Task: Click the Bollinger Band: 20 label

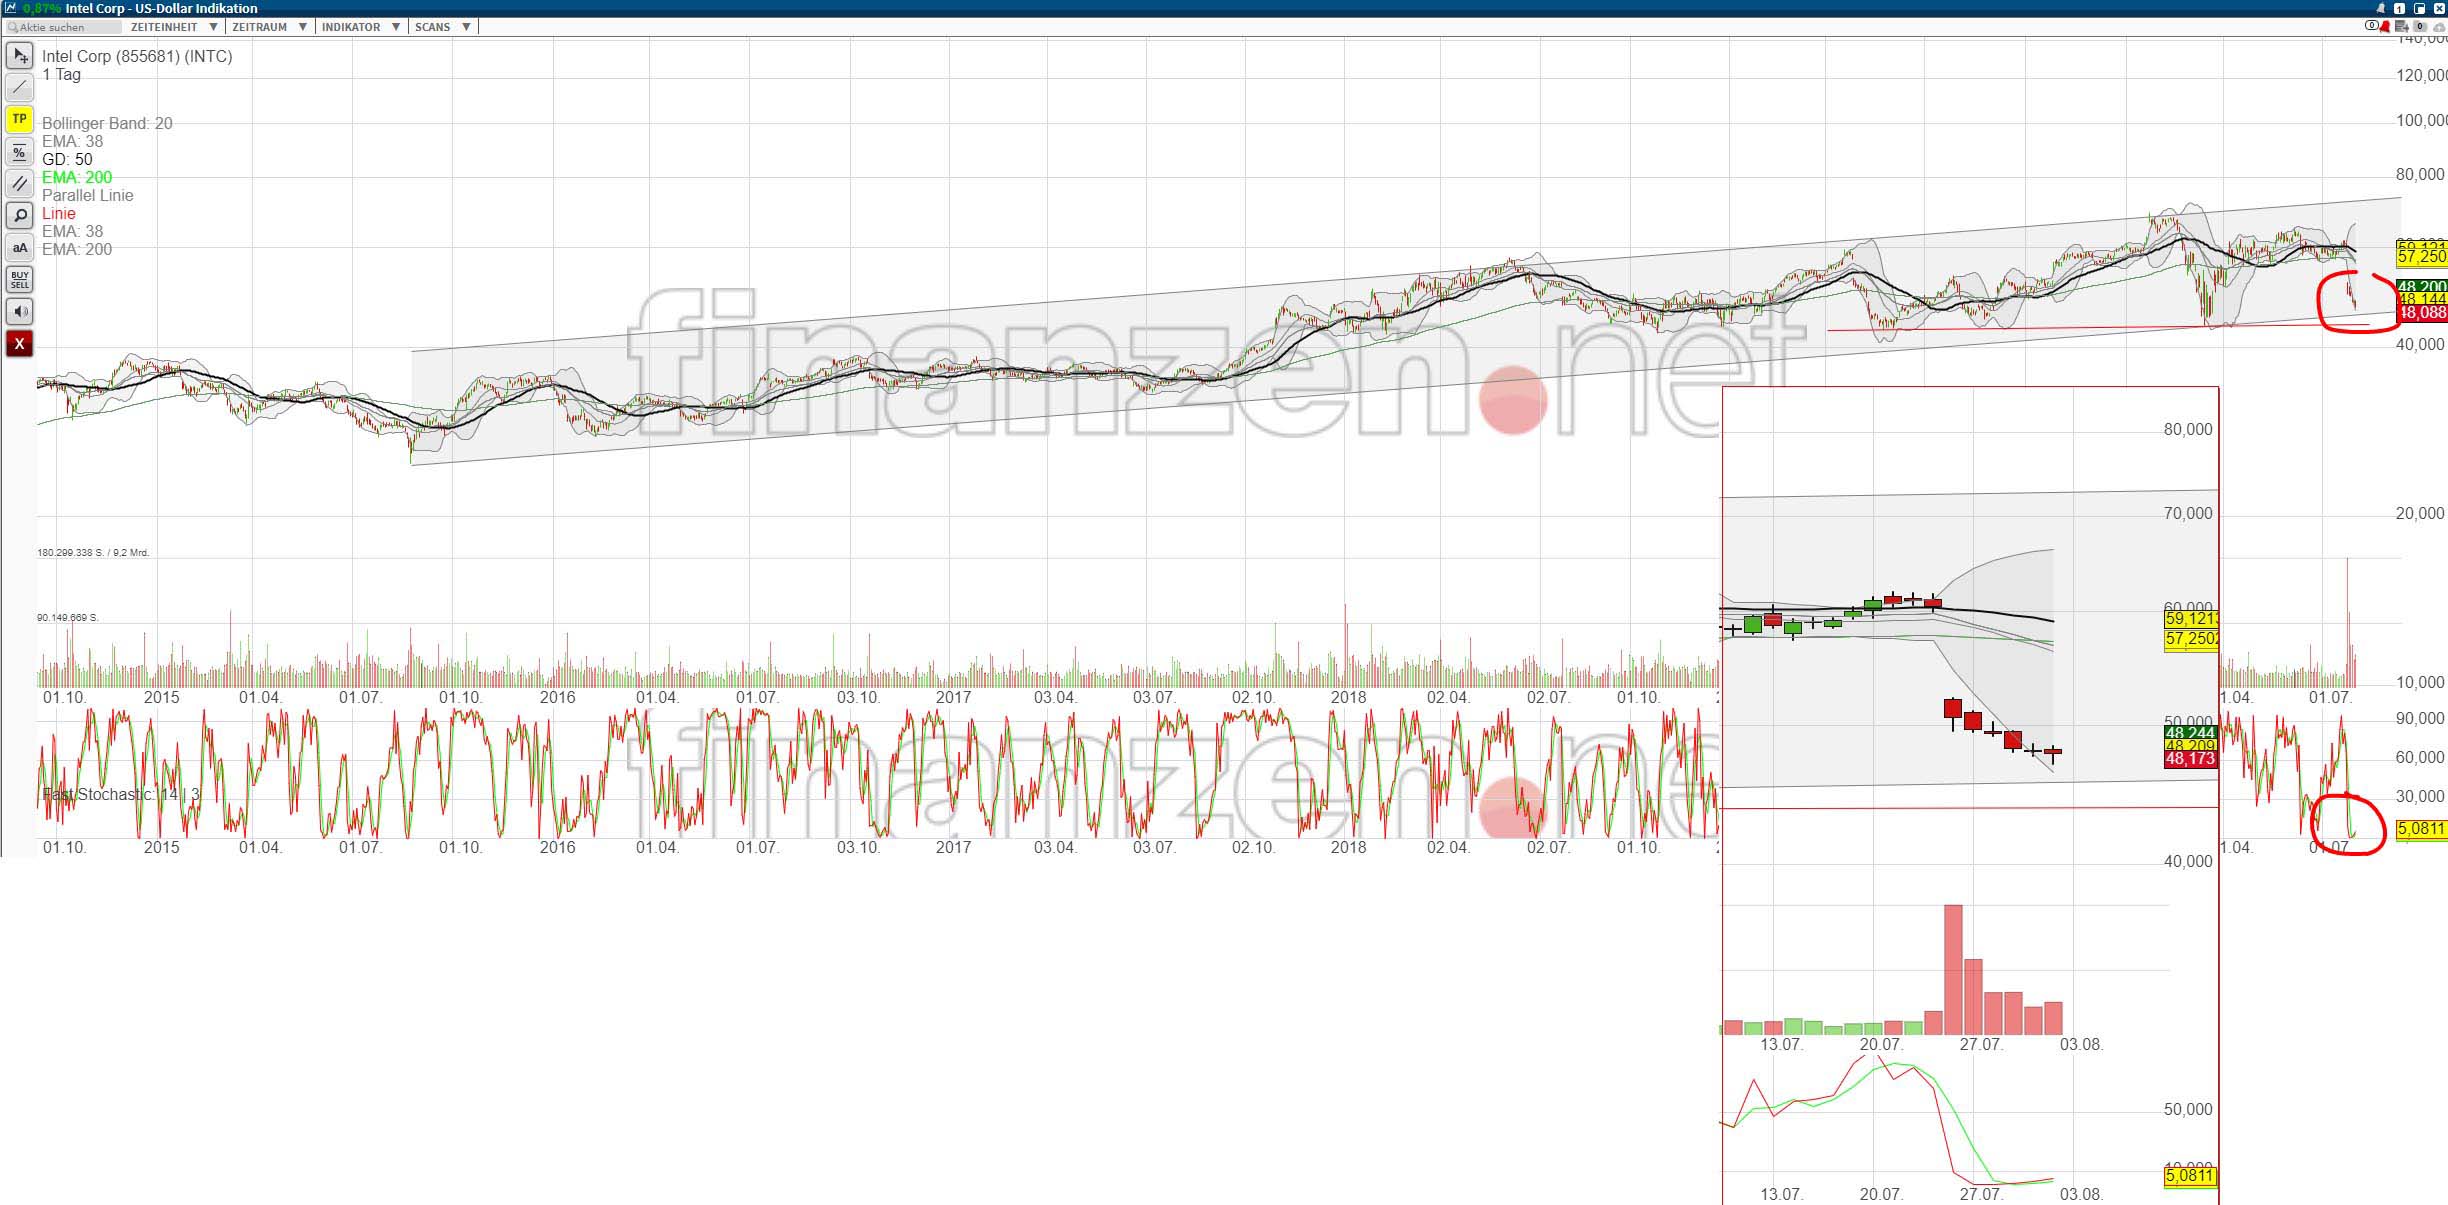Action: (107, 123)
